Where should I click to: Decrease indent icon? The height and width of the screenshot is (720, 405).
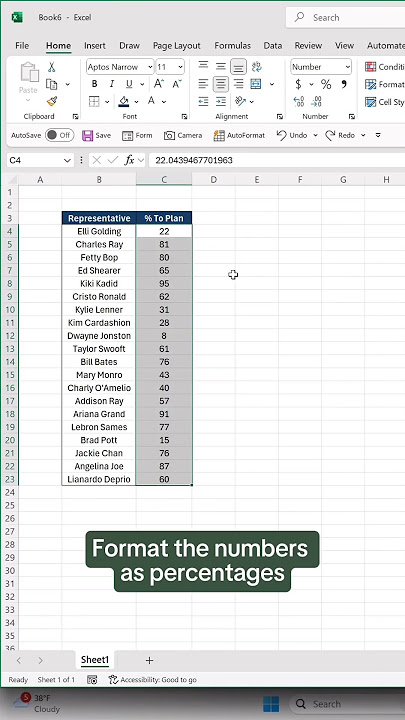pyautogui.click(x=203, y=101)
